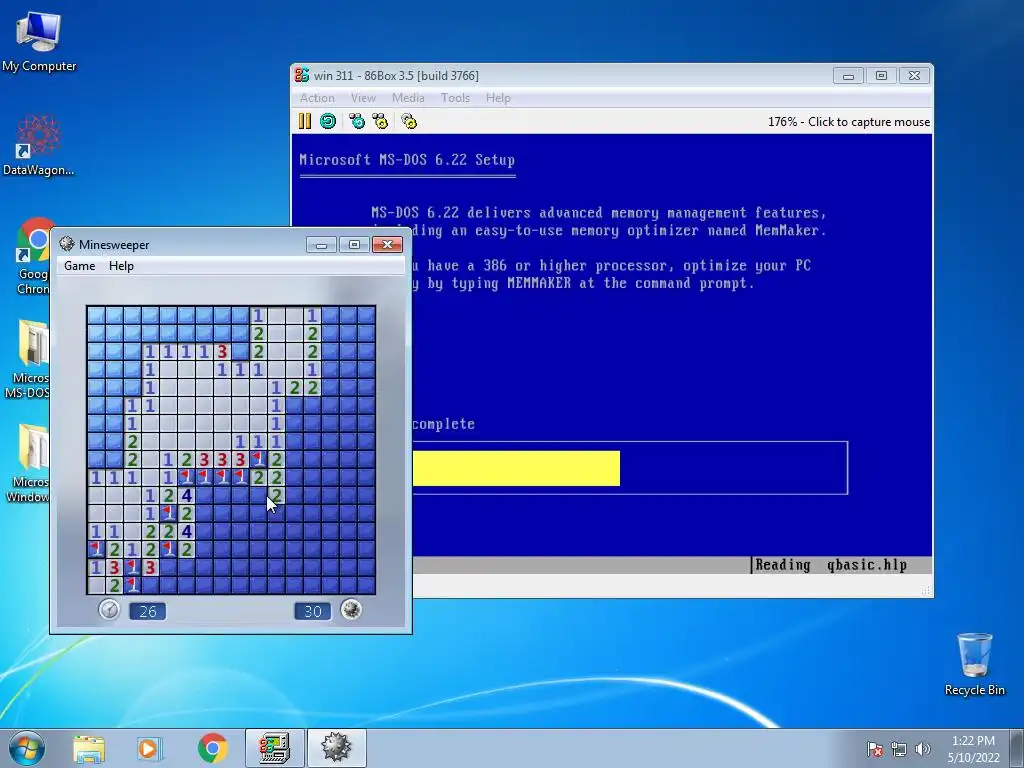Open the Help menu in Minesweeper
This screenshot has height=768, width=1024.
pyautogui.click(x=121, y=266)
